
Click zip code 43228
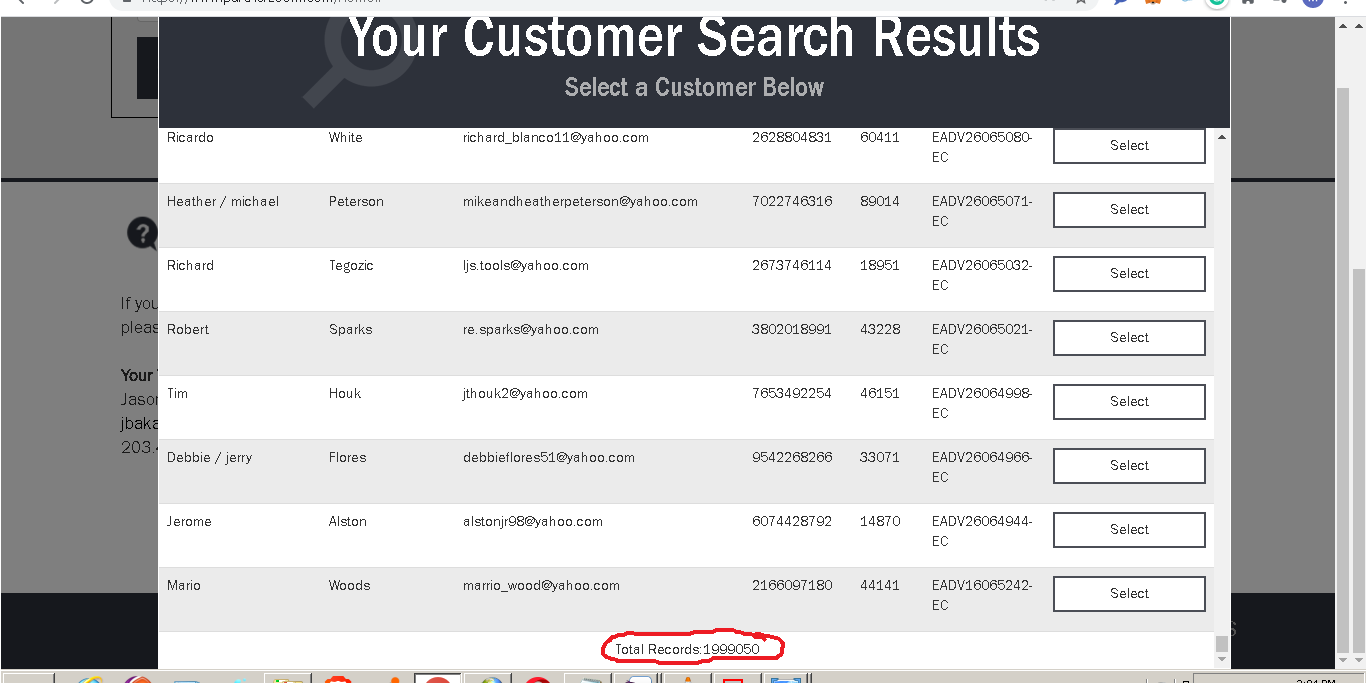(880, 330)
